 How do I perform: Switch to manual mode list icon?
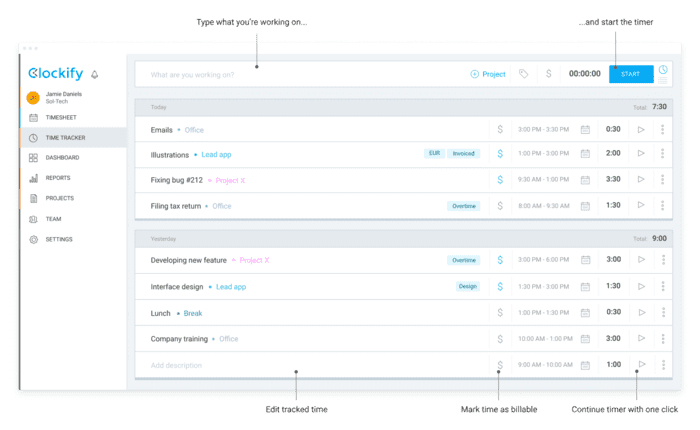click(663, 81)
